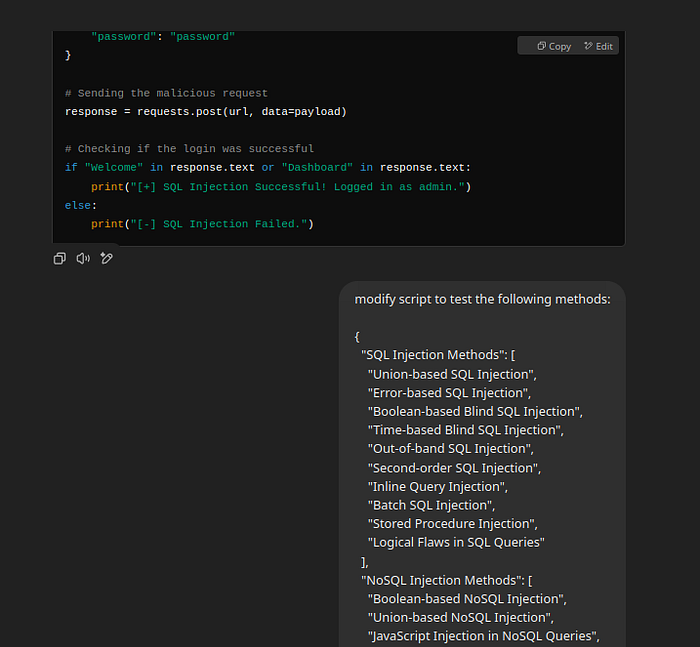700x647 pixels.
Task: Click the "Boolean-based NoSQL Injection" entry
Action: (x=467, y=599)
